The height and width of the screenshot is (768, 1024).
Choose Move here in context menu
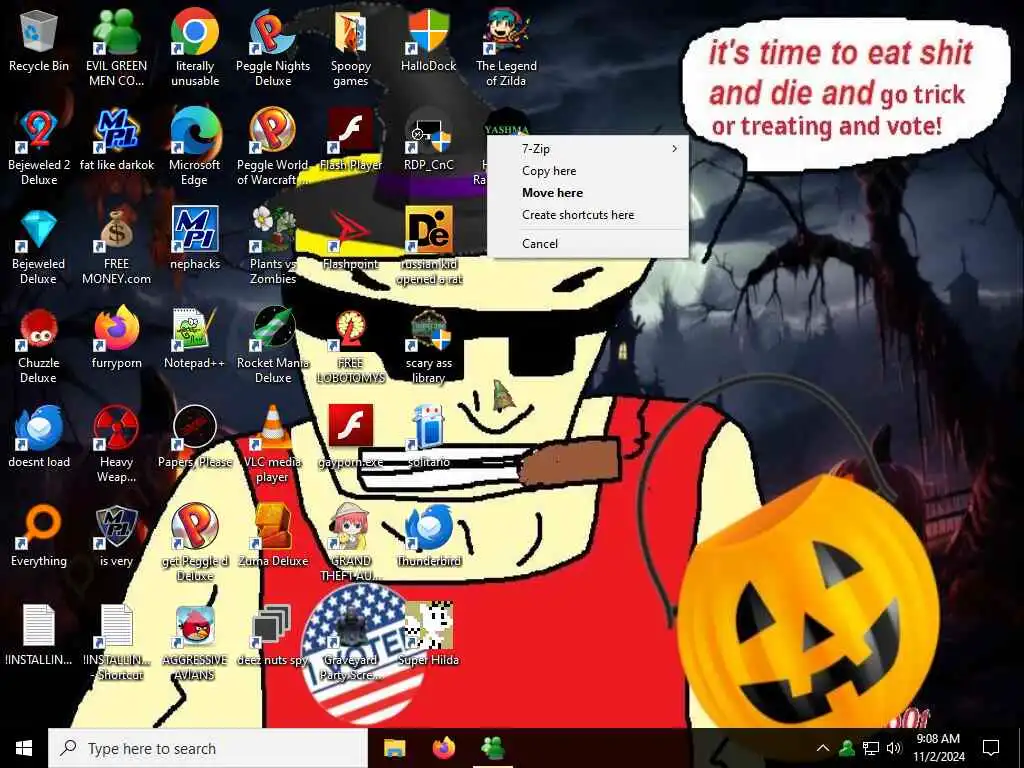(x=588, y=193)
